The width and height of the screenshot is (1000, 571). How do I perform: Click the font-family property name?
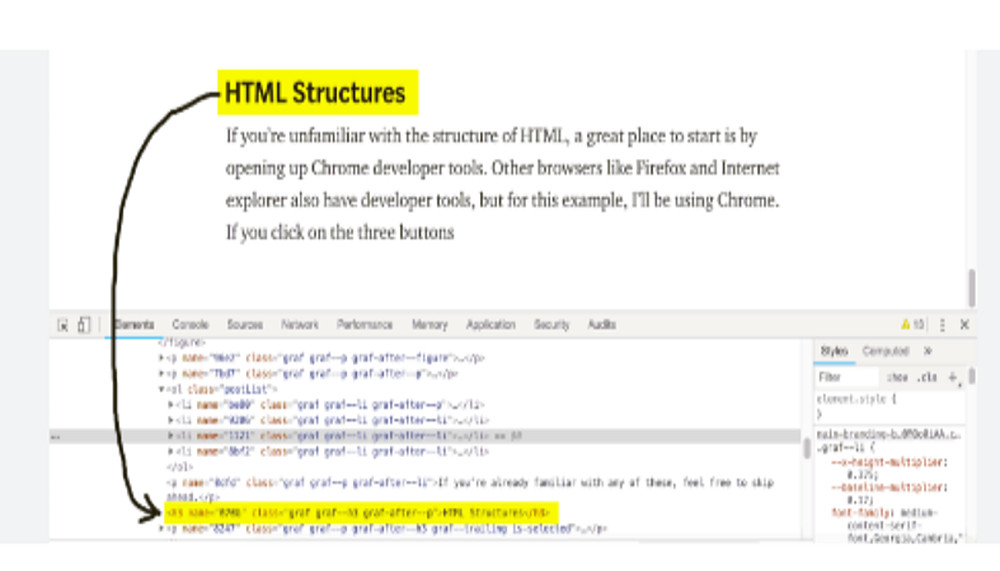[x=862, y=513]
